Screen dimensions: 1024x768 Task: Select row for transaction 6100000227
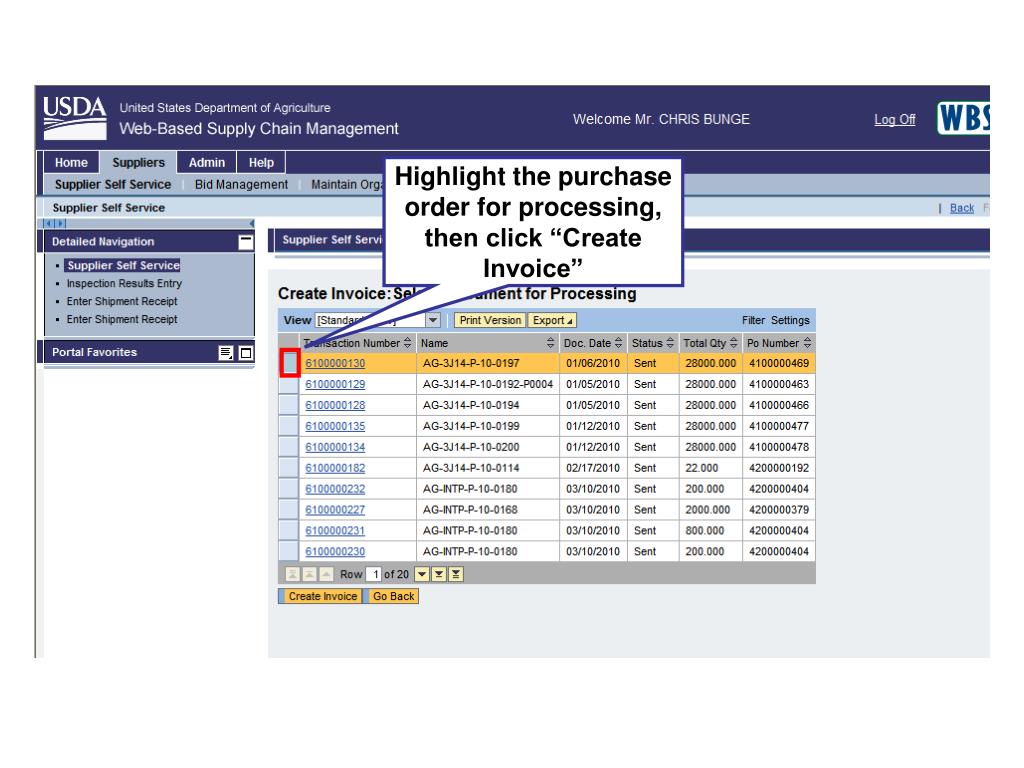(x=289, y=509)
